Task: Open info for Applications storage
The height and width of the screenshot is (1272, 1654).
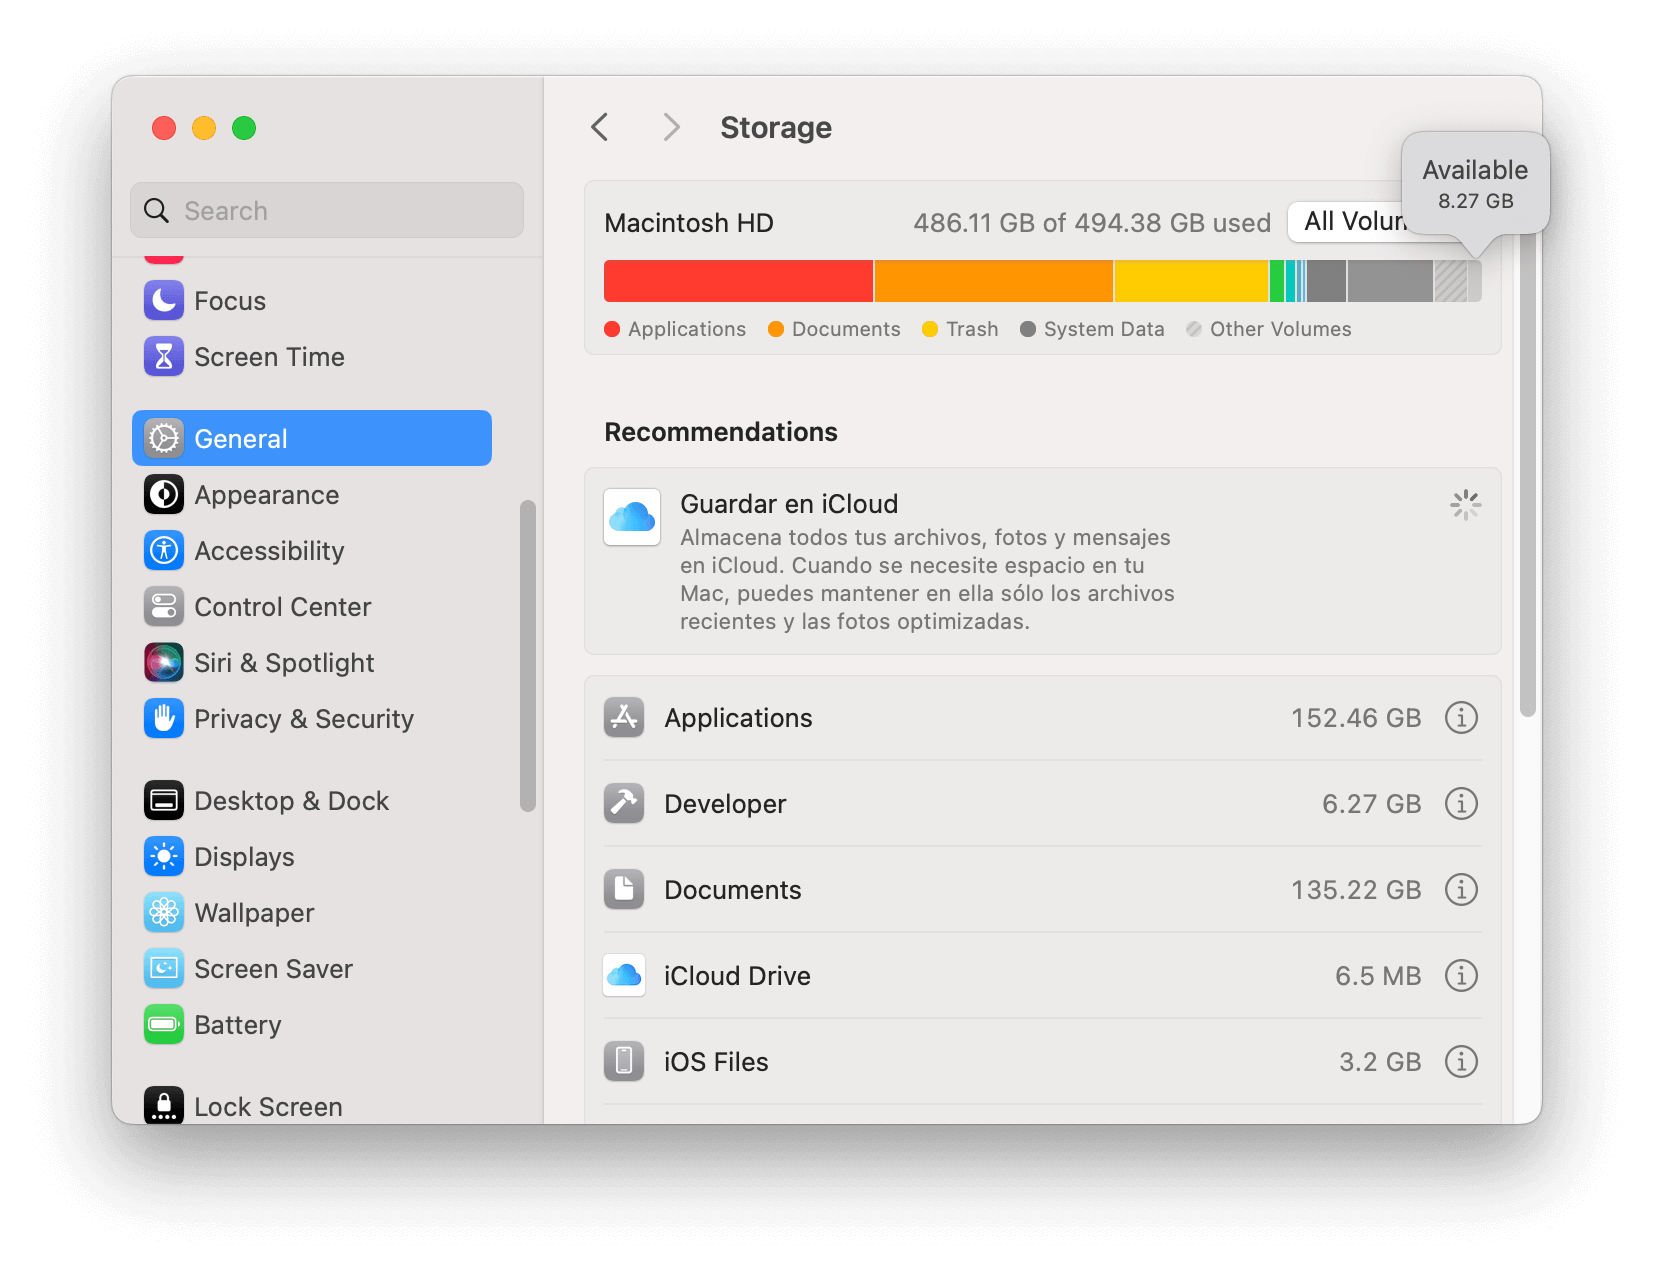Action: pyautogui.click(x=1461, y=717)
